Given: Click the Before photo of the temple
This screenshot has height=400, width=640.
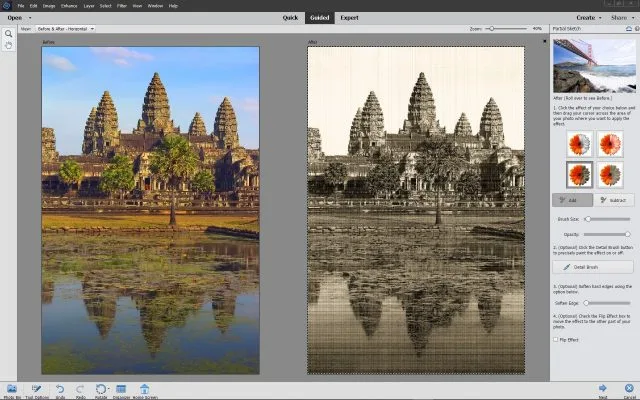Looking at the screenshot, I should 150,210.
